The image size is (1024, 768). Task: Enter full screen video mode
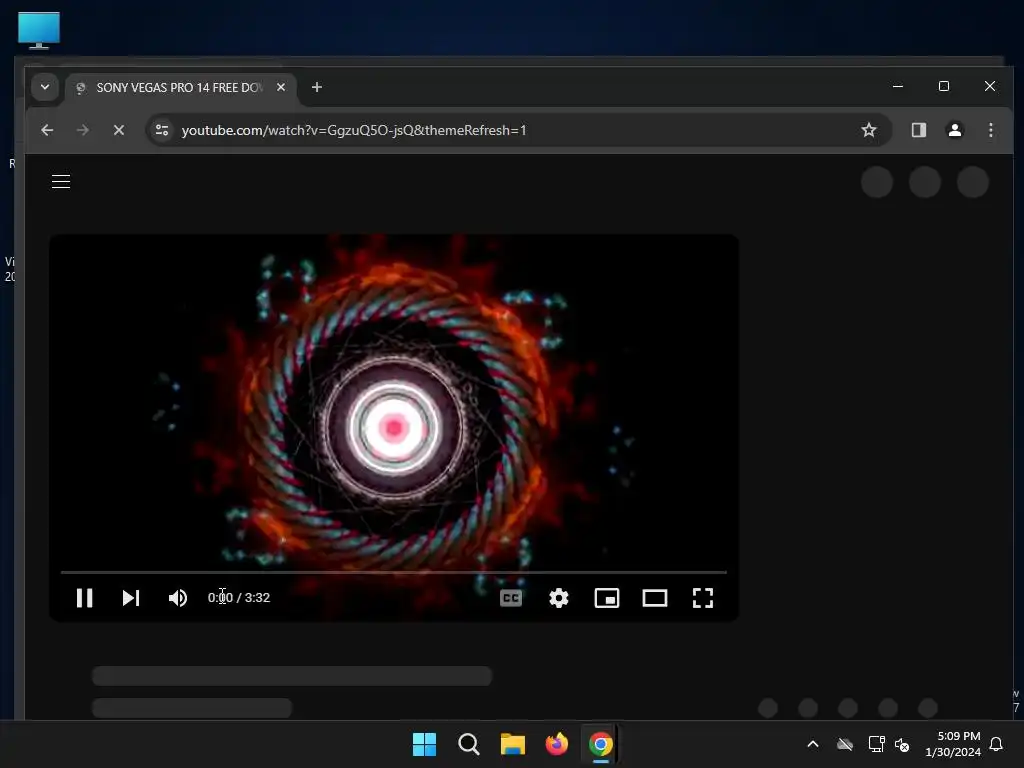703,598
